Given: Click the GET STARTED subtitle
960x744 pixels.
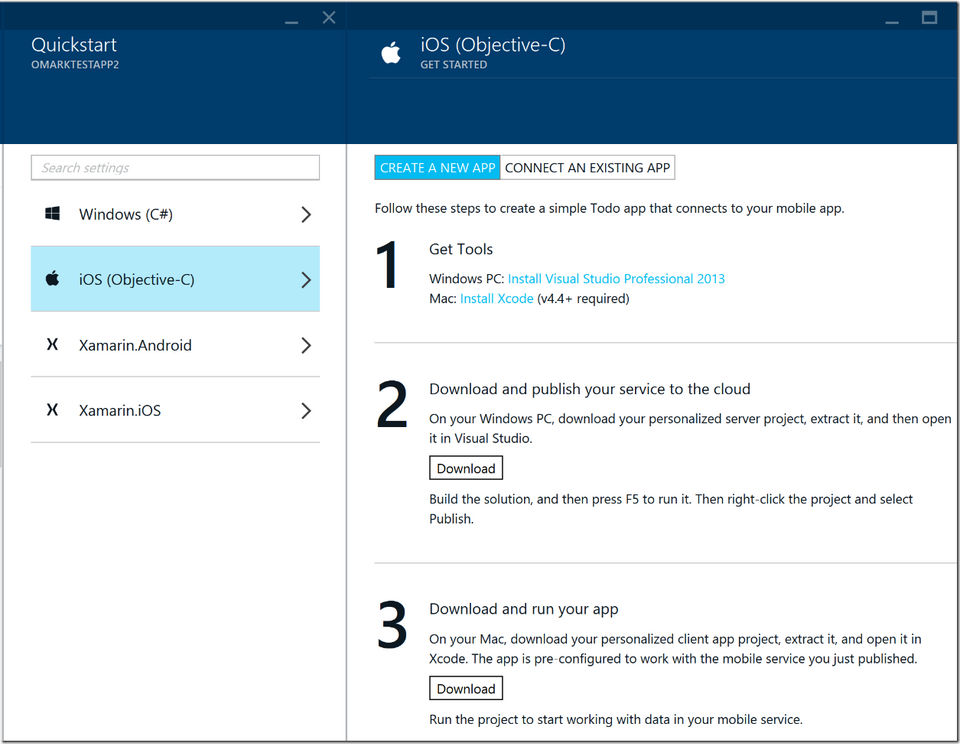Looking at the screenshot, I should point(454,64).
